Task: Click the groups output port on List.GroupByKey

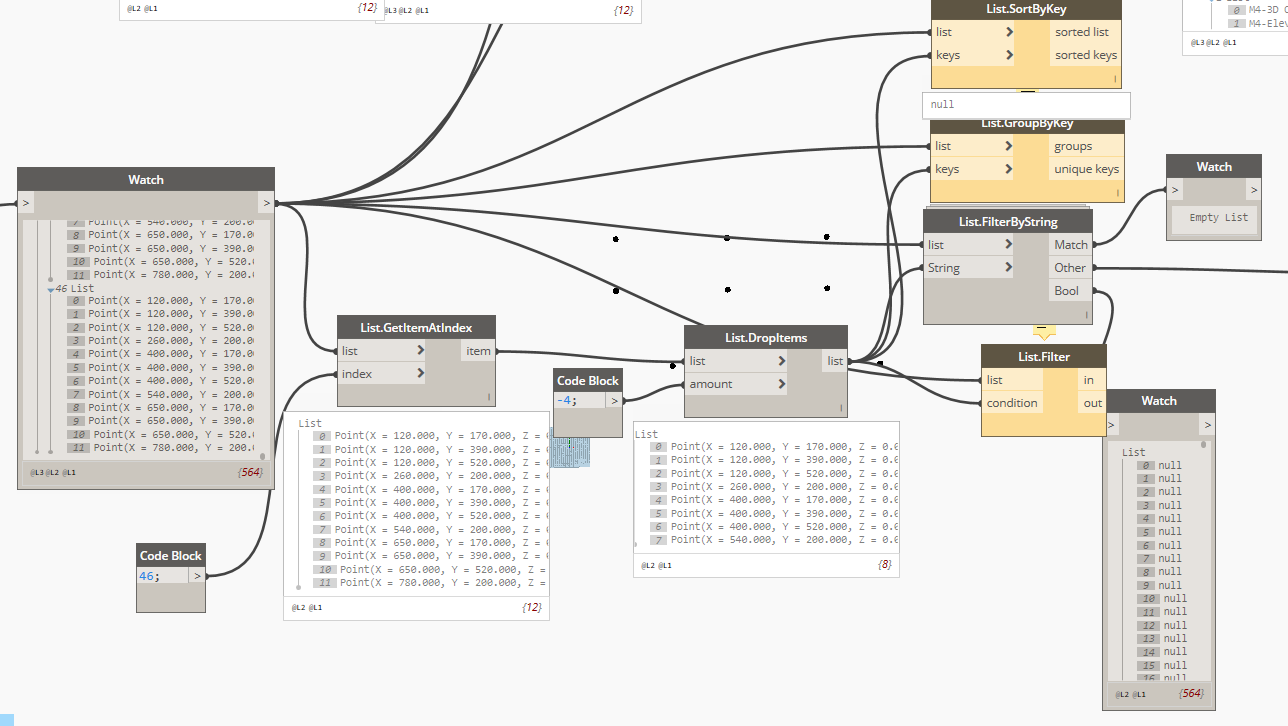Action: click(1072, 145)
